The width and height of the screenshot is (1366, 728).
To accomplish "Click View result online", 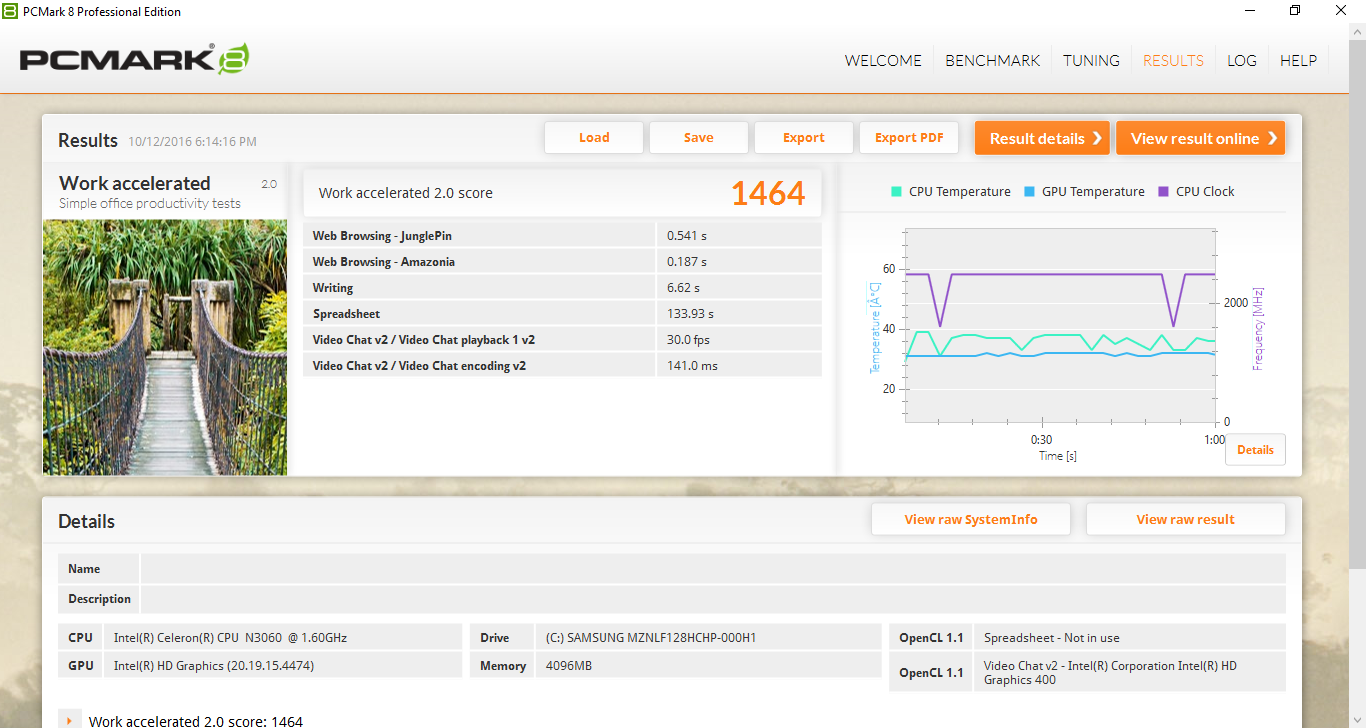I will [1200, 138].
